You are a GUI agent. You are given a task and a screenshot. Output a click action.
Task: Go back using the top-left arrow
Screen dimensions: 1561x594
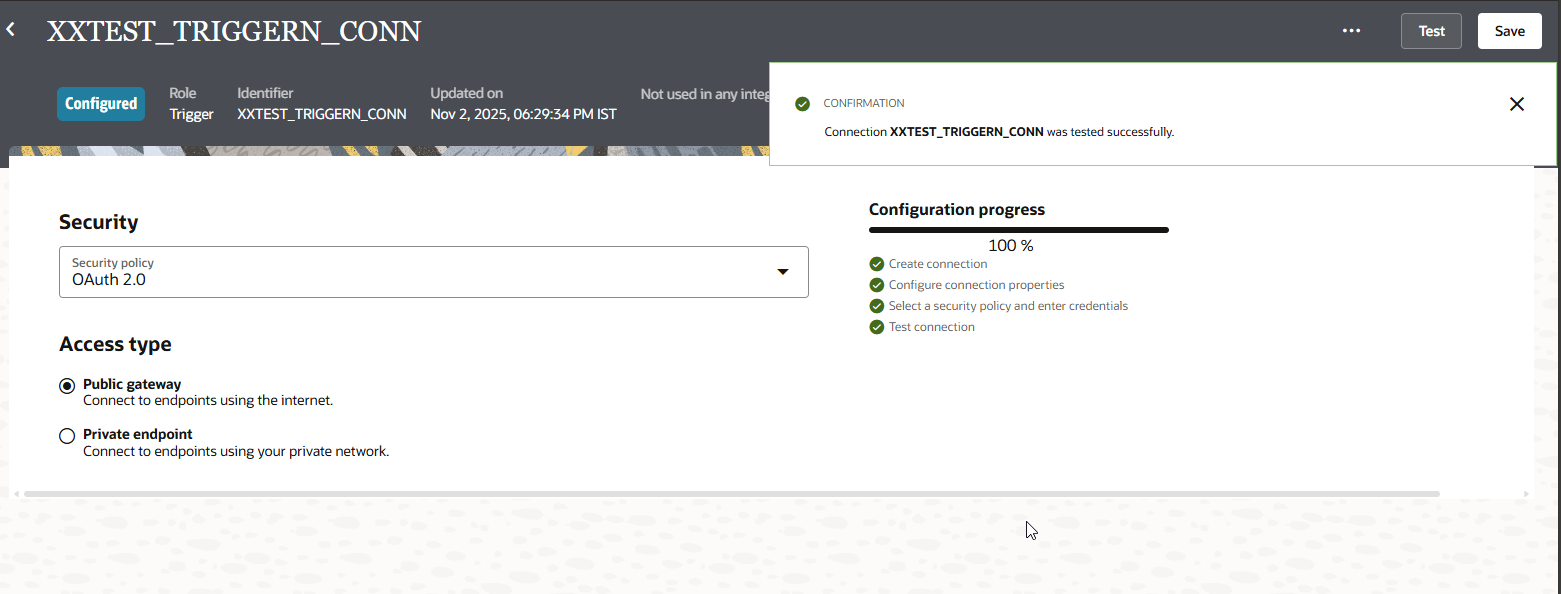pyautogui.click(x=11, y=31)
